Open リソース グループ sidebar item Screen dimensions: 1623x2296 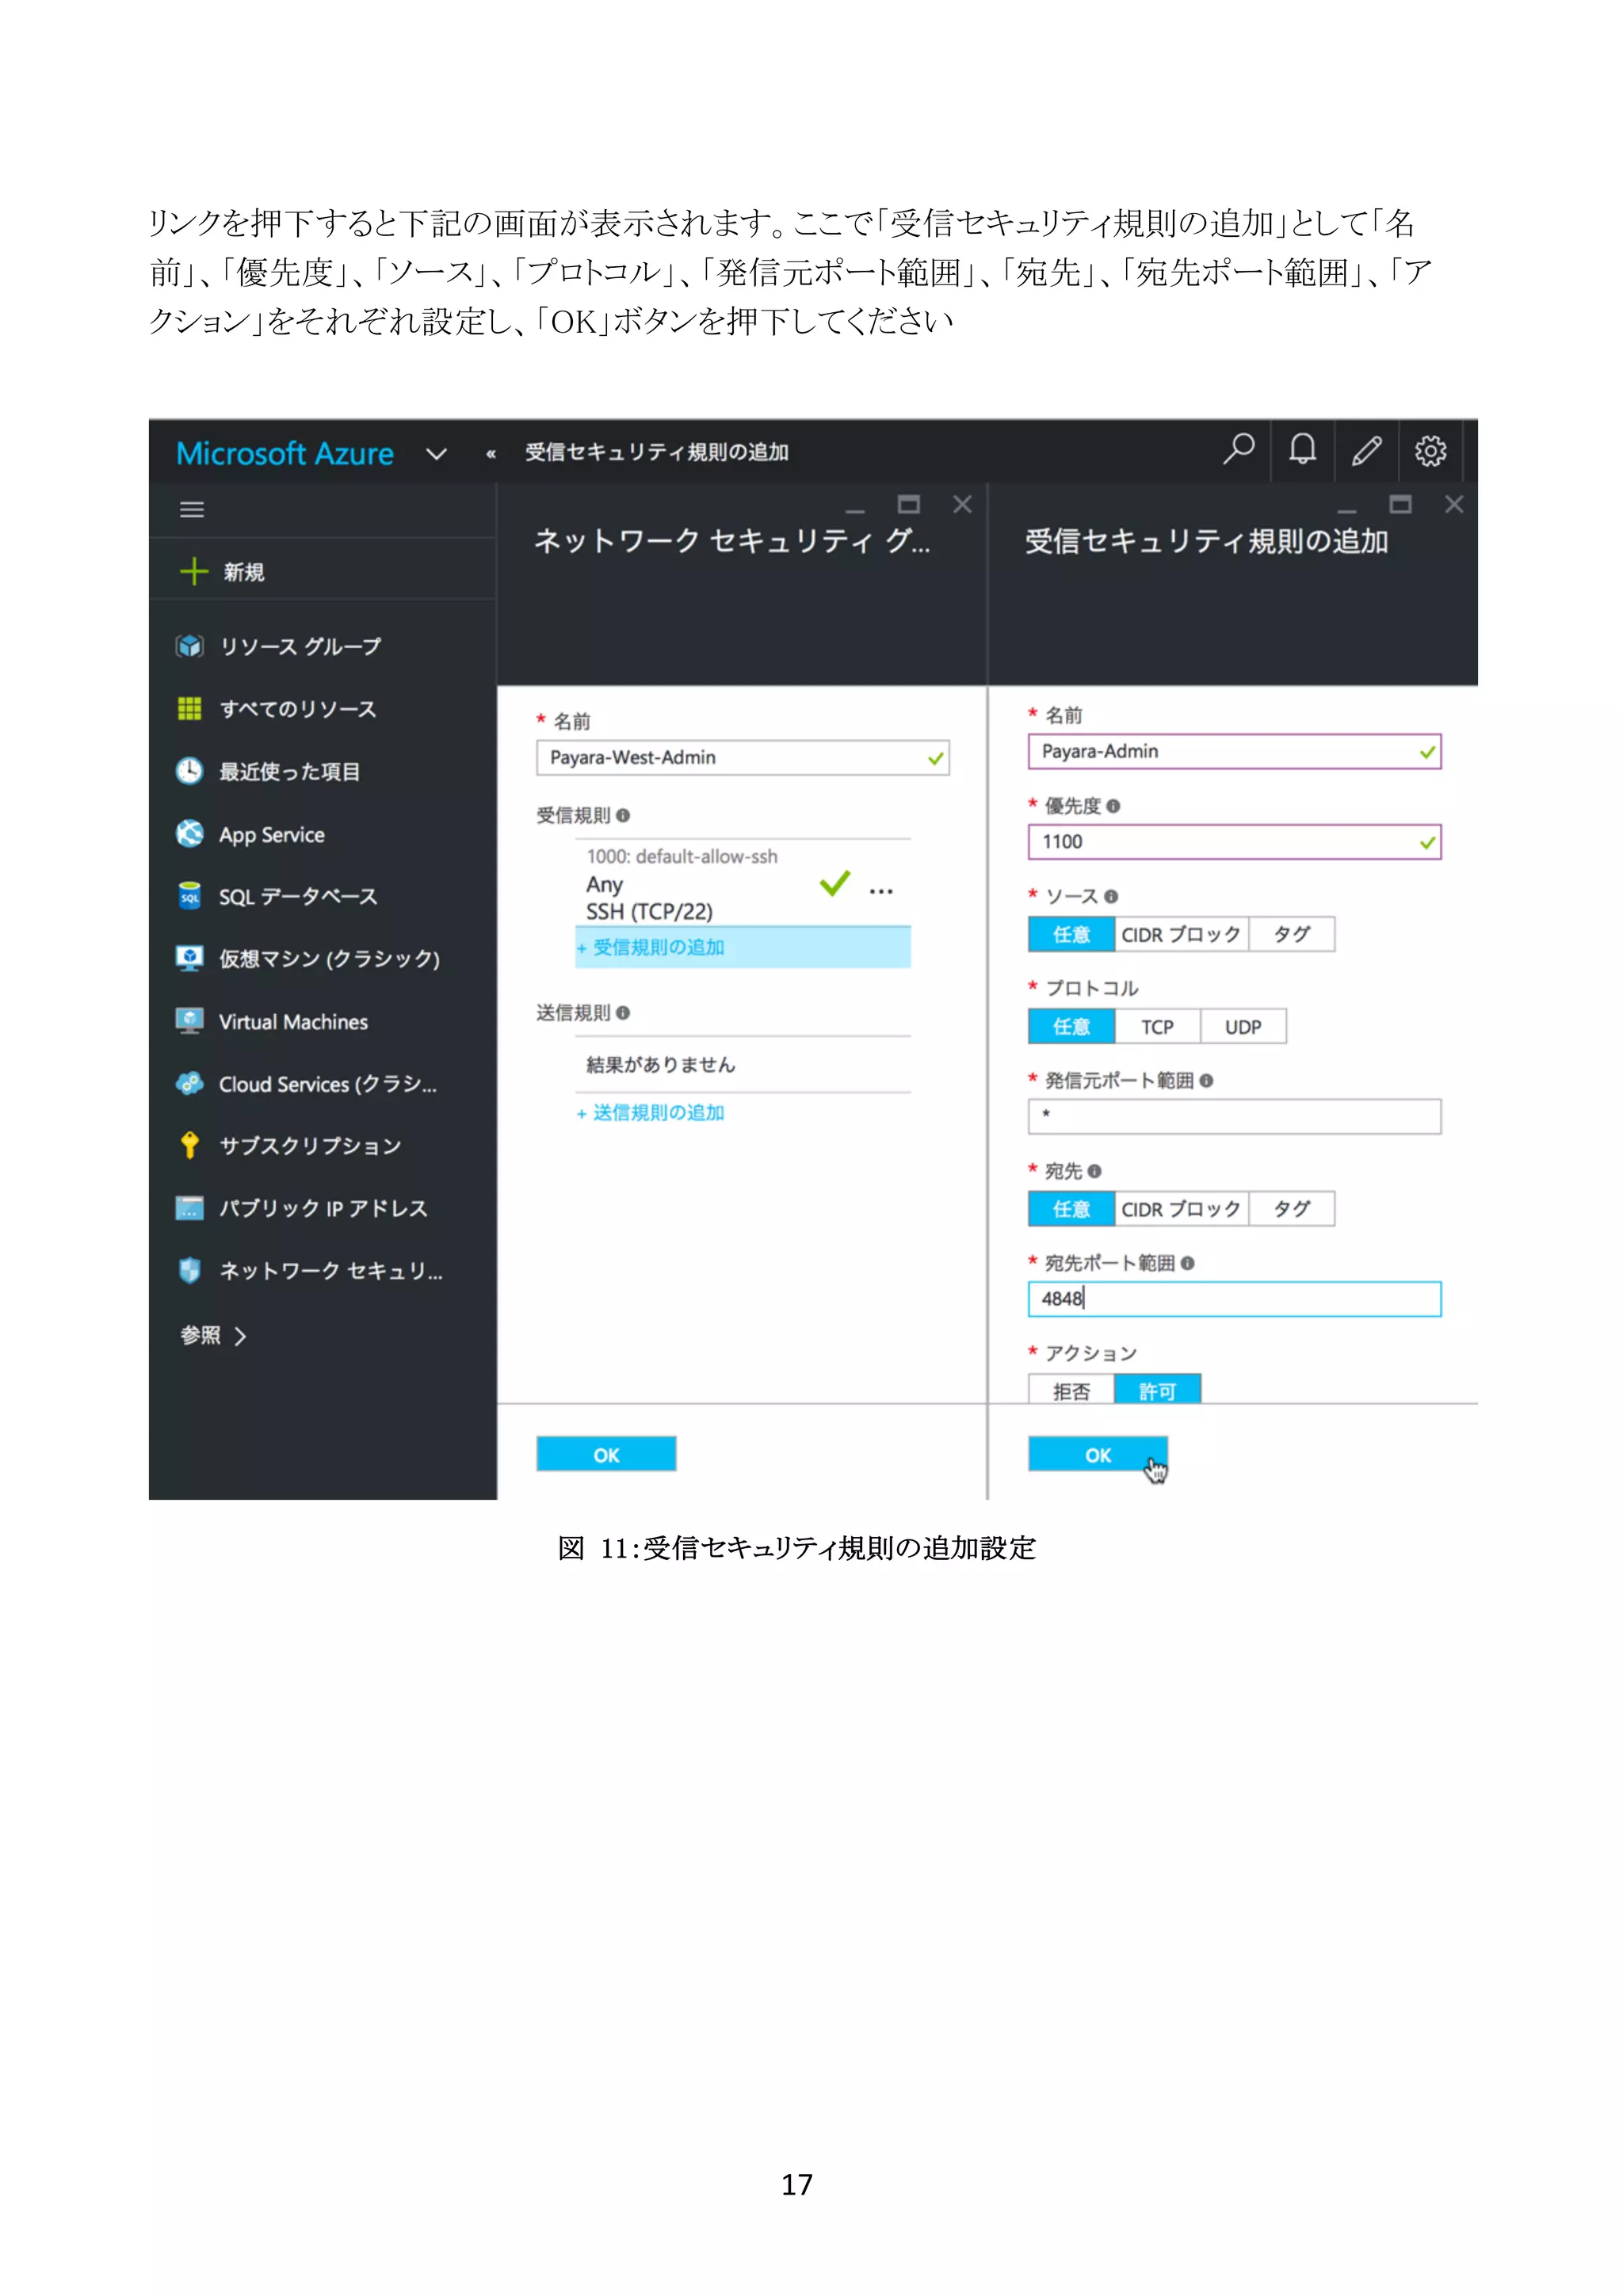[x=300, y=646]
